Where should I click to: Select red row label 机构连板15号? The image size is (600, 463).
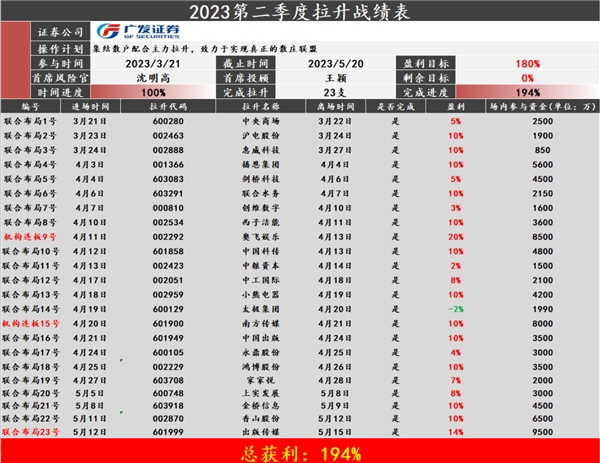point(31,324)
